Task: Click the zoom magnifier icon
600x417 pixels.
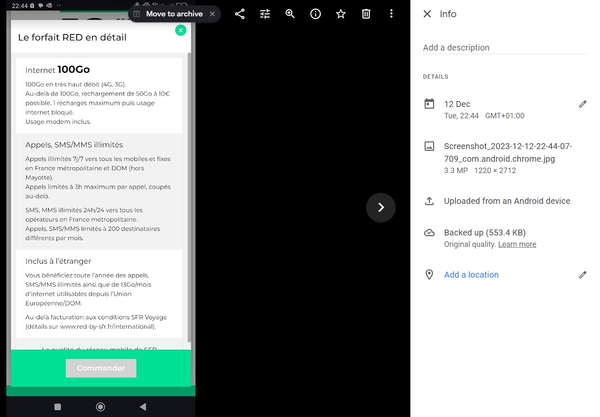Action: pos(290,14)
